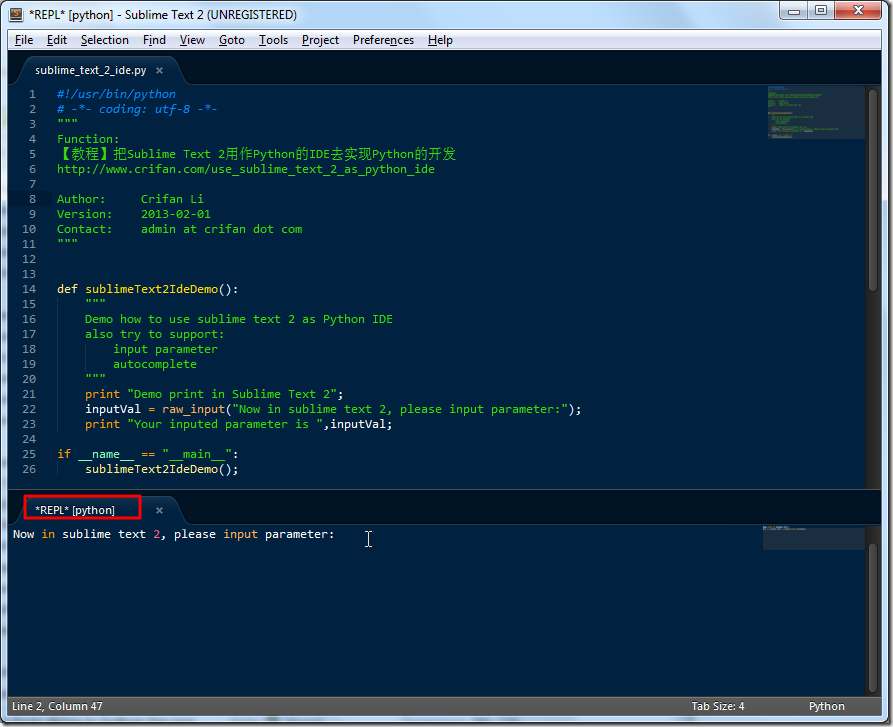Viewport: 893px width, 727px height.
Task: Click the system menu icon at window top-left
Action: coord(14,14)
